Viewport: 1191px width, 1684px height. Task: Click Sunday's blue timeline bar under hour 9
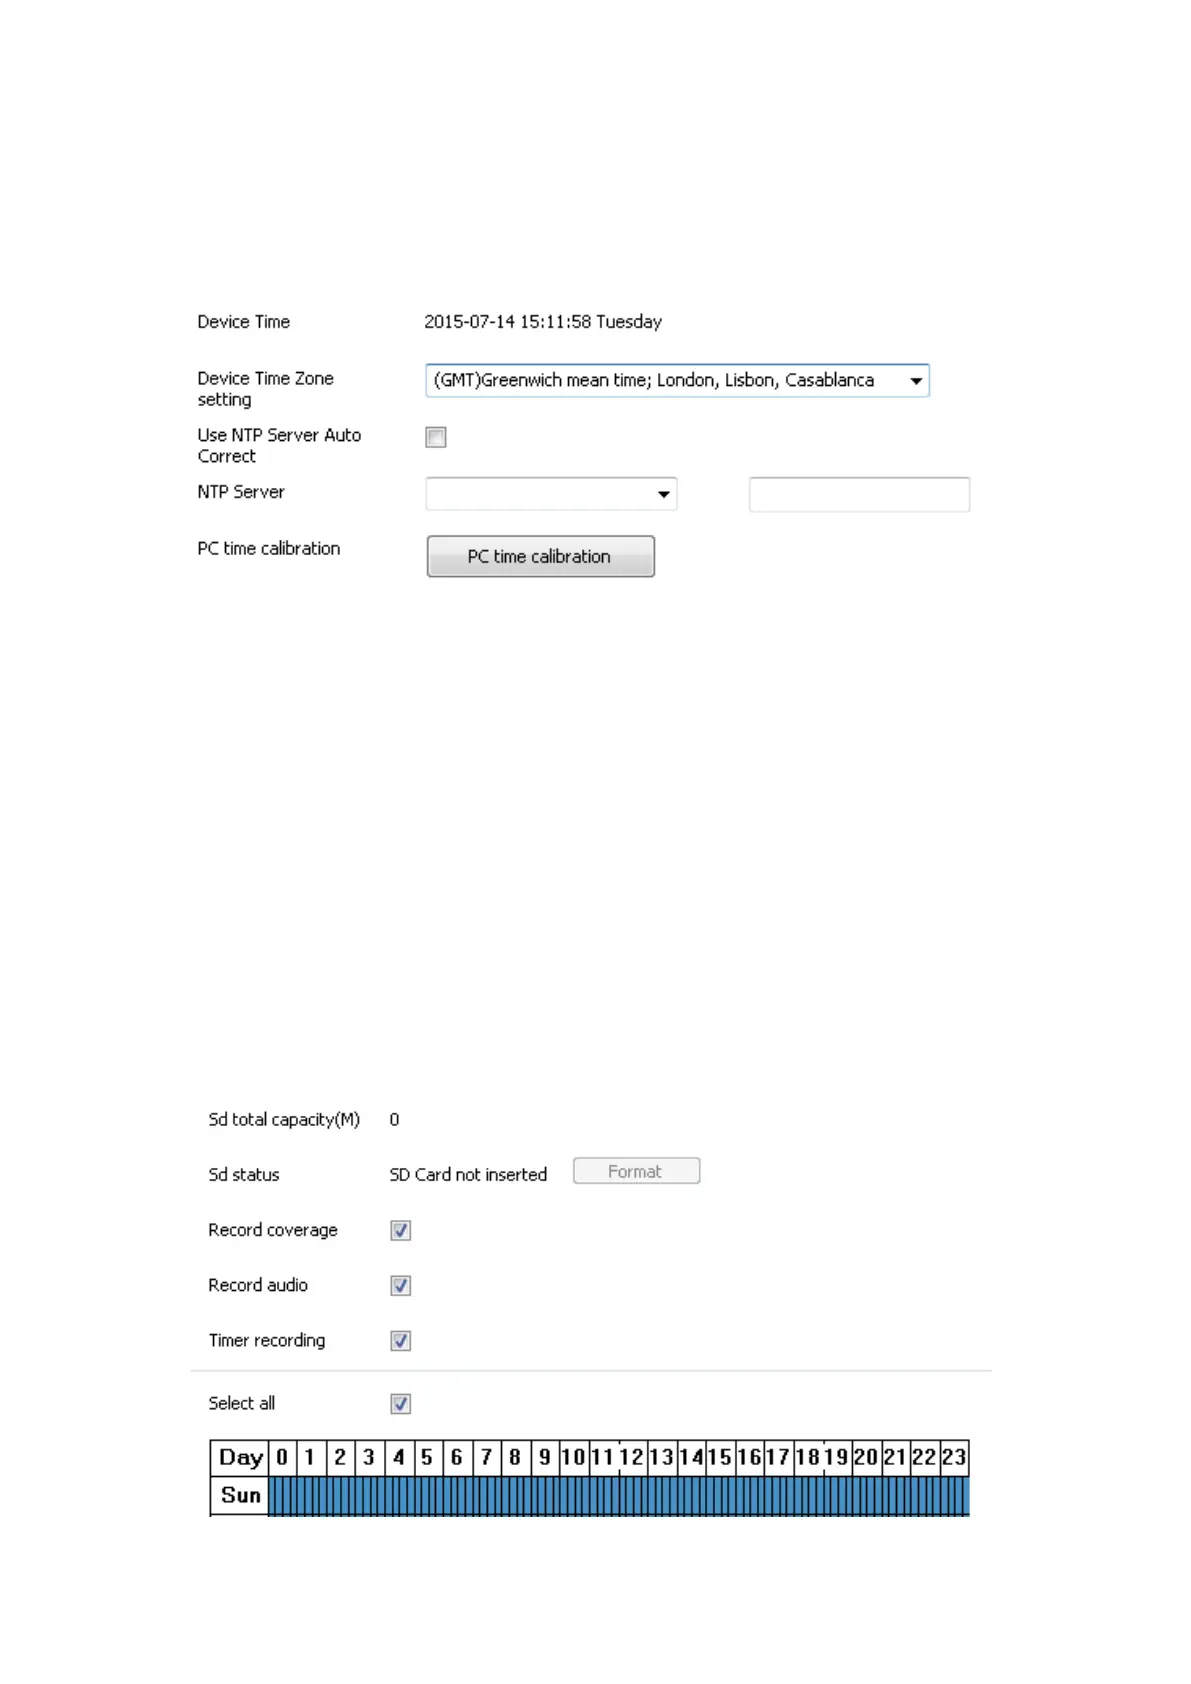[x=545, y=1496]
